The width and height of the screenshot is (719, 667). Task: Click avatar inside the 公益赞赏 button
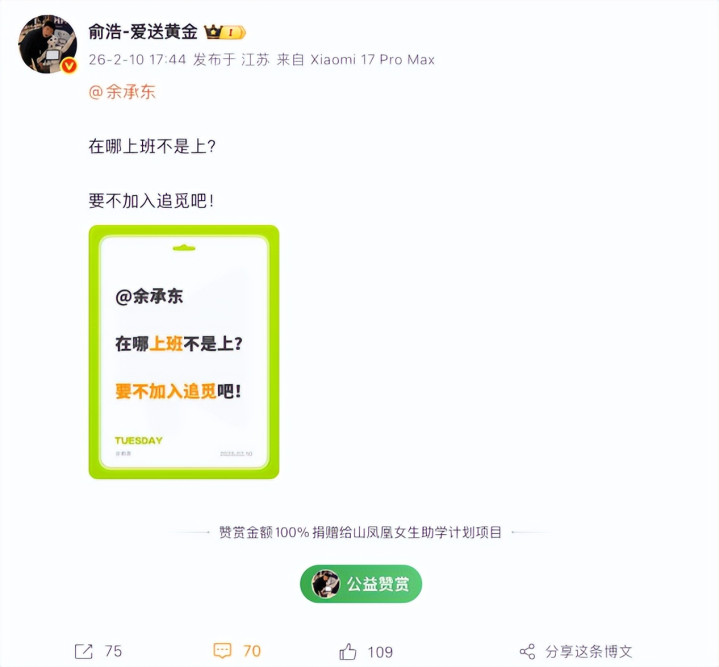(326, 584)
